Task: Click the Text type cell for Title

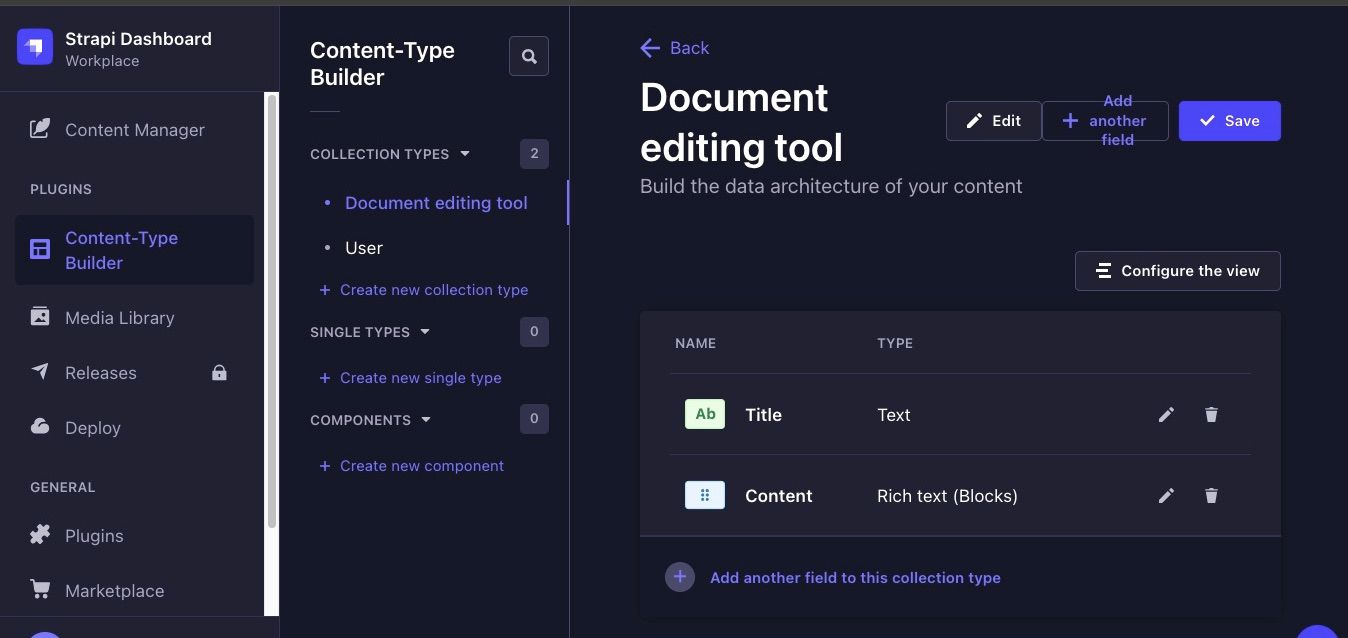Action: (x=893, y=415)
